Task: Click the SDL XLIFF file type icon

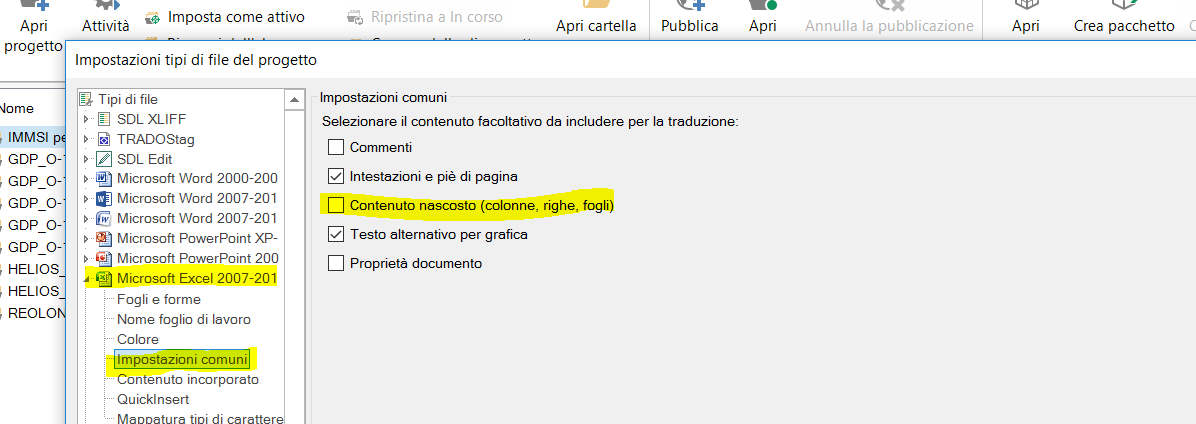Action: 104,119
